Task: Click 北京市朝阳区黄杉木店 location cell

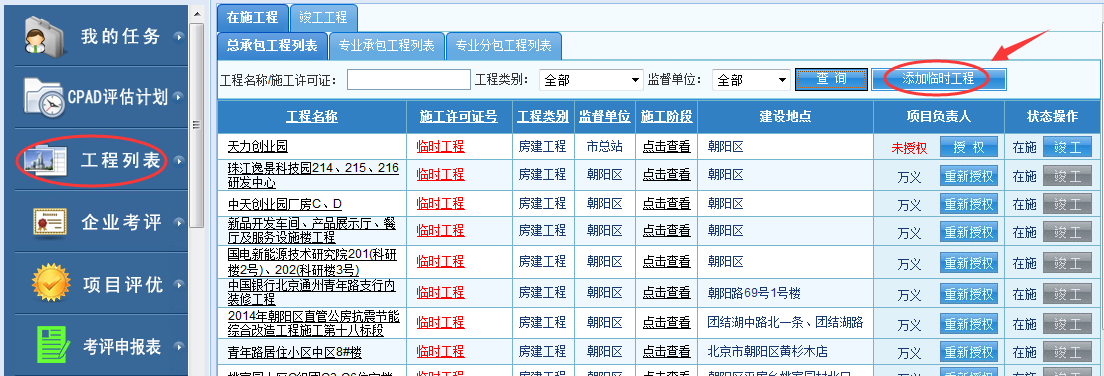Action: 767,351
